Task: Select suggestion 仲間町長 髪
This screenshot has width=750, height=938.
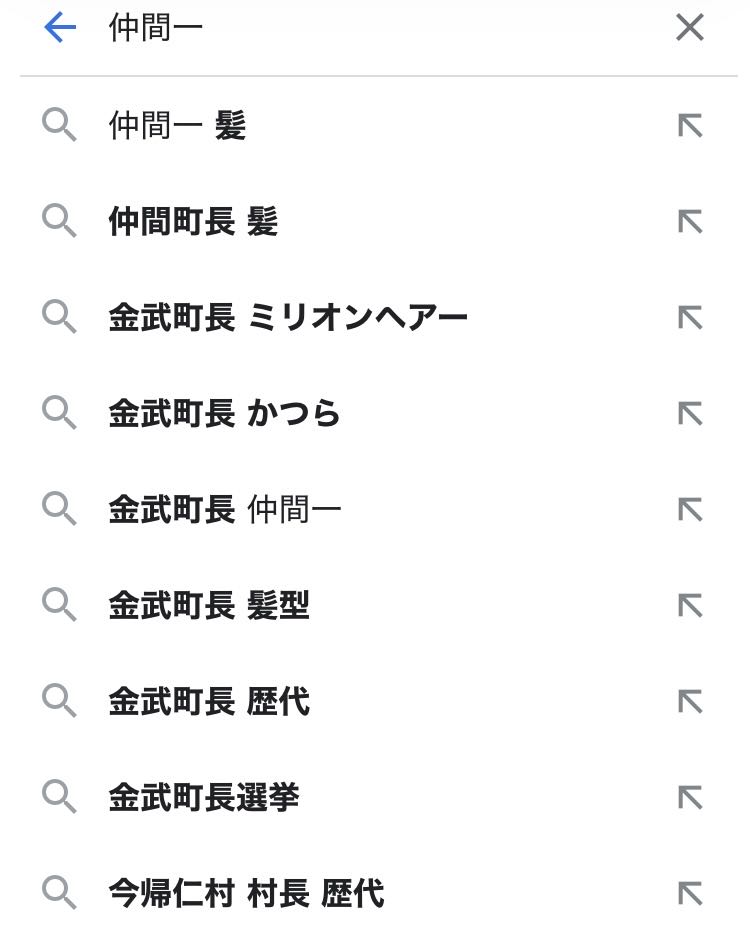Action: click(193, 222)
